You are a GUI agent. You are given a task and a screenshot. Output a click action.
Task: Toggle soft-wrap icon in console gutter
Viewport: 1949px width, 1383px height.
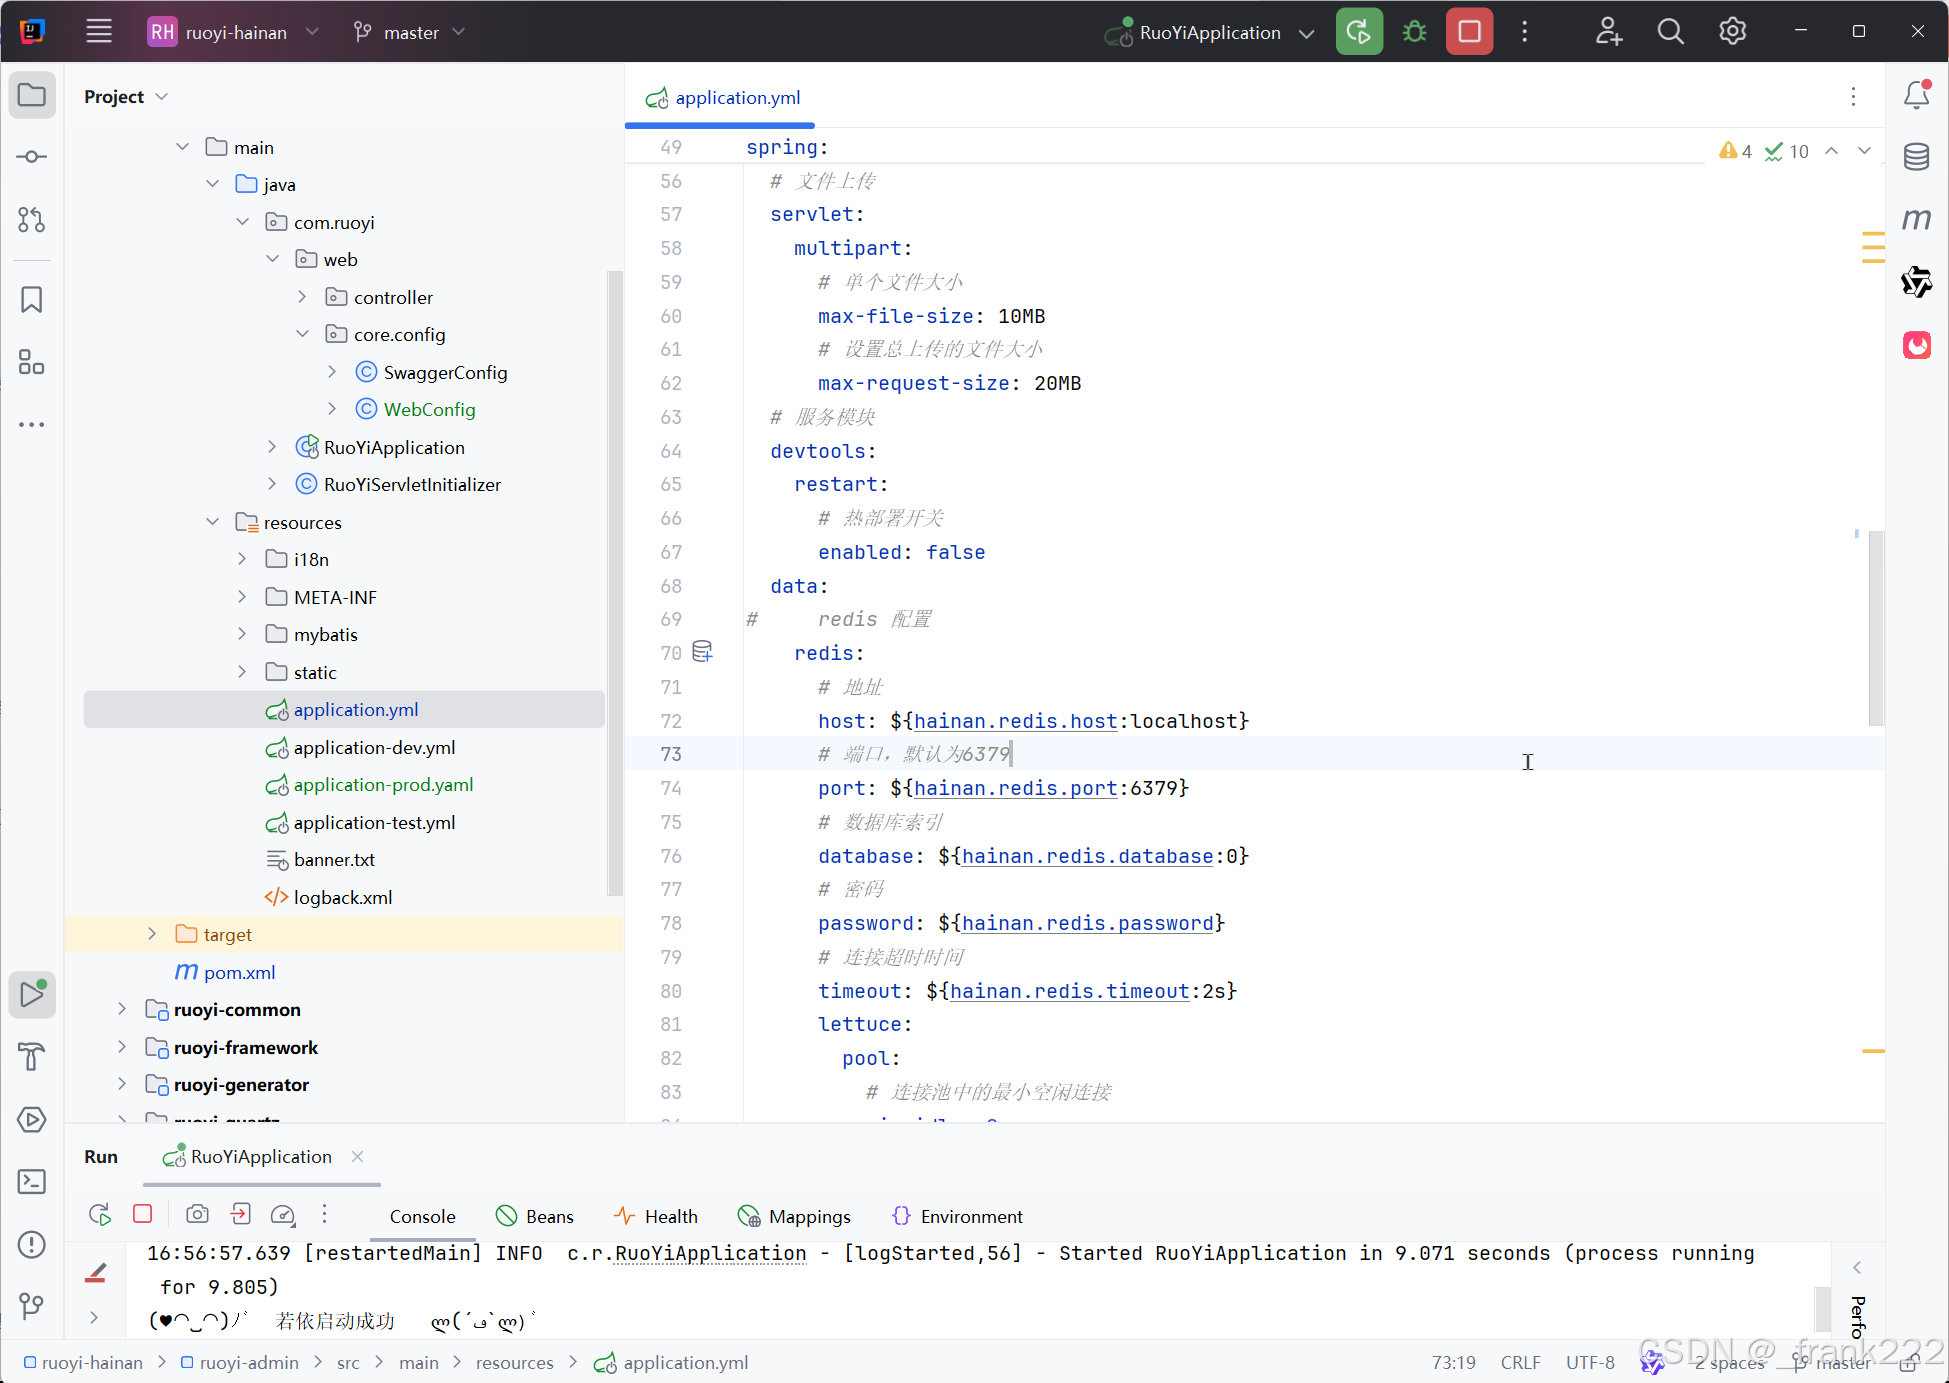96,1273
